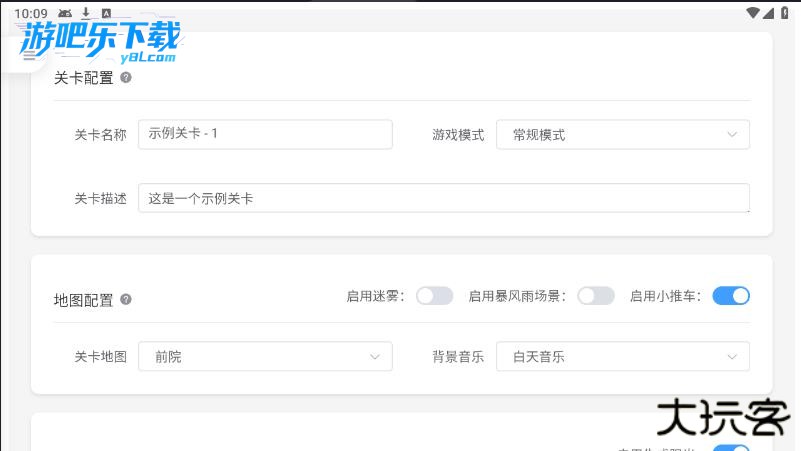The width and height of the screenshot is (801, 451).
Task: Enable the 启用暴风雨场景 switch
Action: pyautogui.click(x=596, y=296)
